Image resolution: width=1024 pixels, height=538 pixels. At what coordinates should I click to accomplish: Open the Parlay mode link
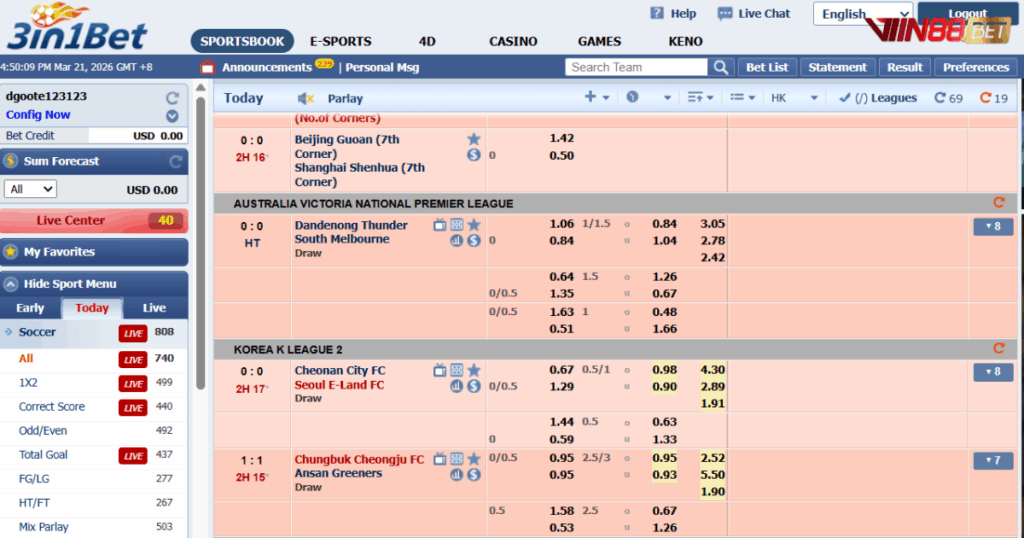coord(345,99)
